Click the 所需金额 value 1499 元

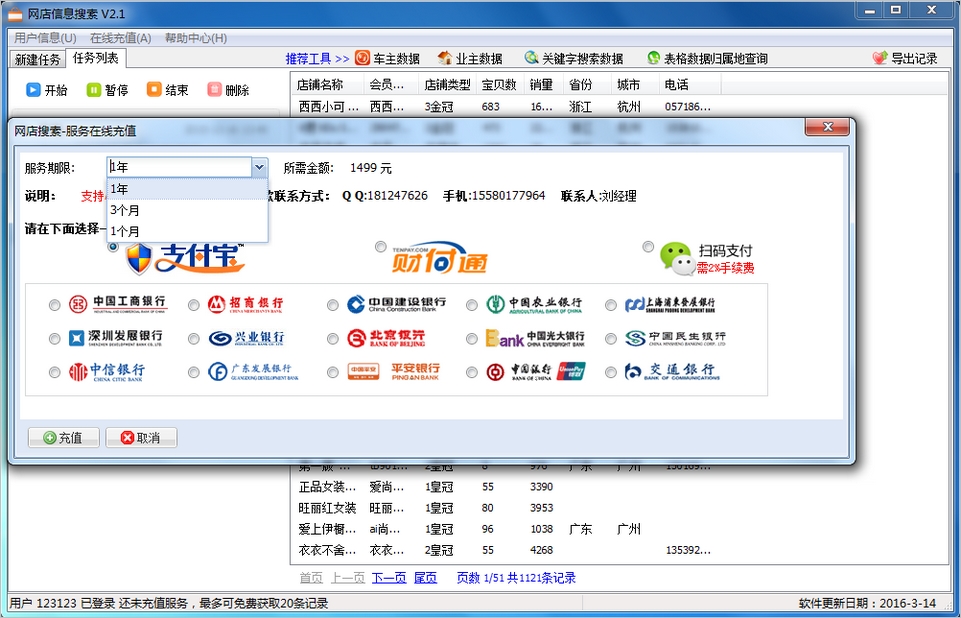click(371, 168)
